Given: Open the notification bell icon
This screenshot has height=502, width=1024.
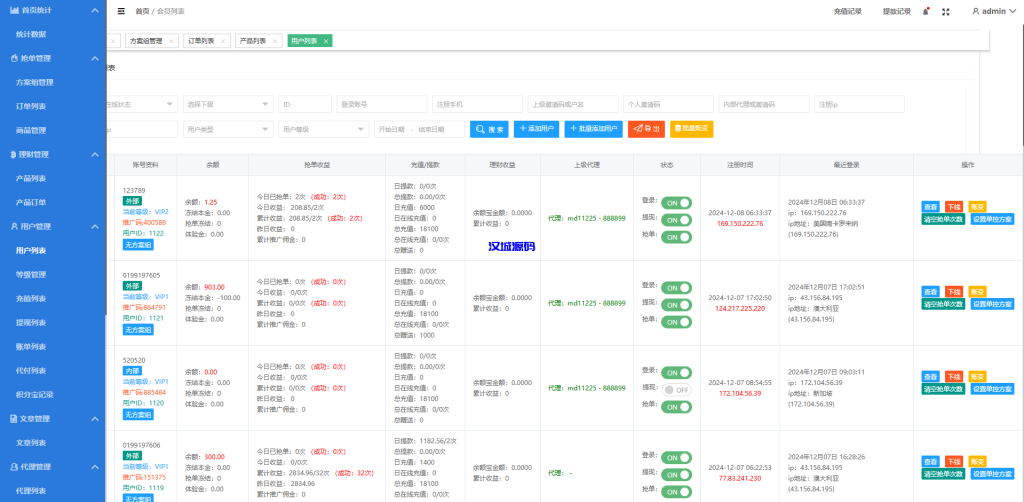Looking at the screenshot, I should click(x=926, y=11).
